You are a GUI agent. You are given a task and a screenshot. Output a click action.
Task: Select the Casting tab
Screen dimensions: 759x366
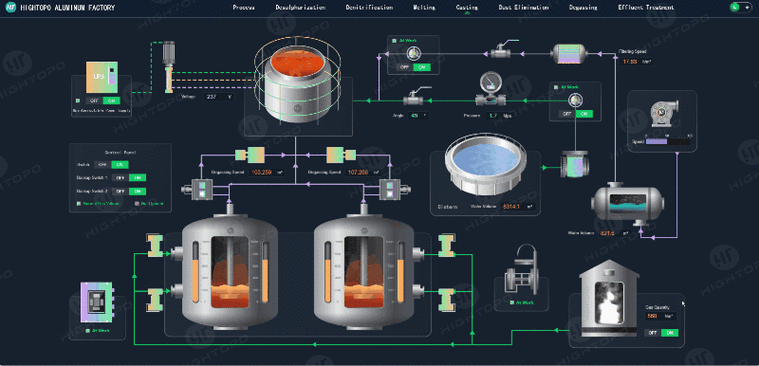click(x=467, y=8)
